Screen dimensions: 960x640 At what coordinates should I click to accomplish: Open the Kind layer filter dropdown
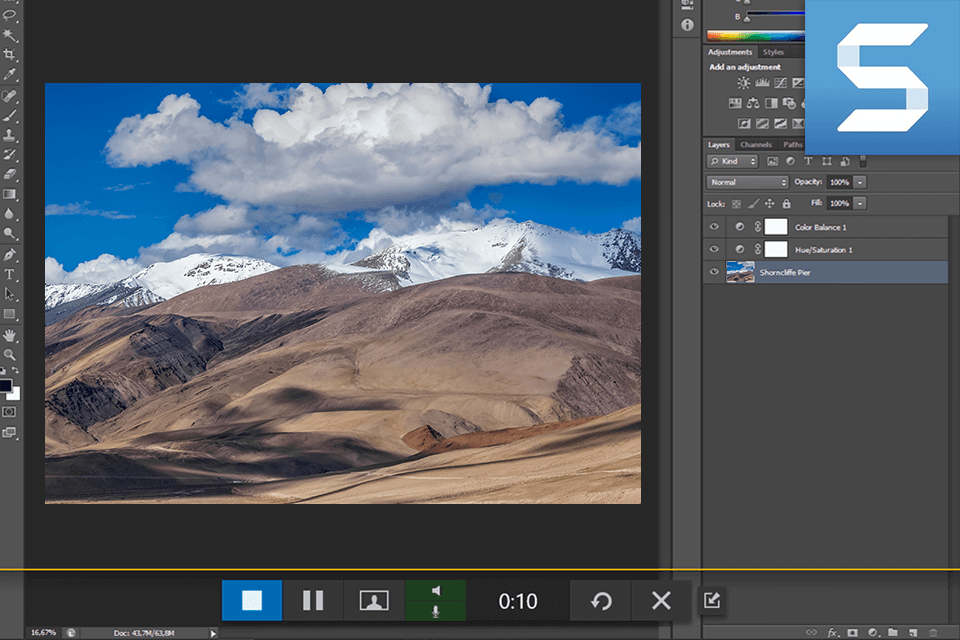[731, 161]
